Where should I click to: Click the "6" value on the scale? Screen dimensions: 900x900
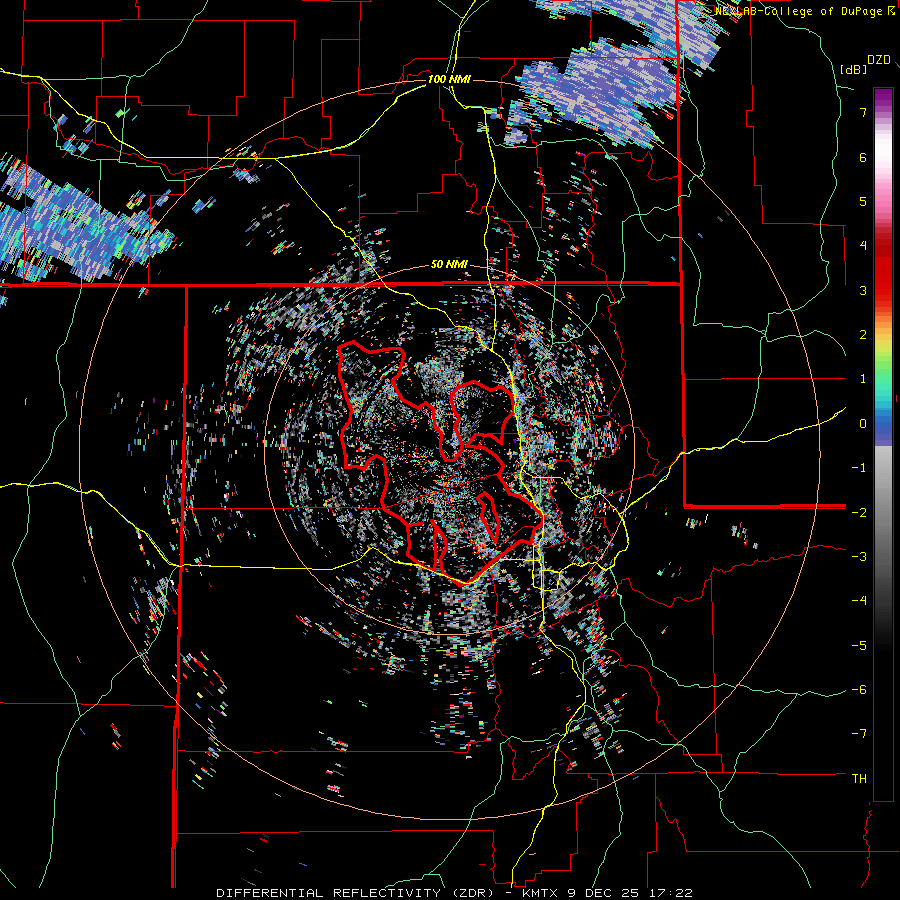pos(863,157)
